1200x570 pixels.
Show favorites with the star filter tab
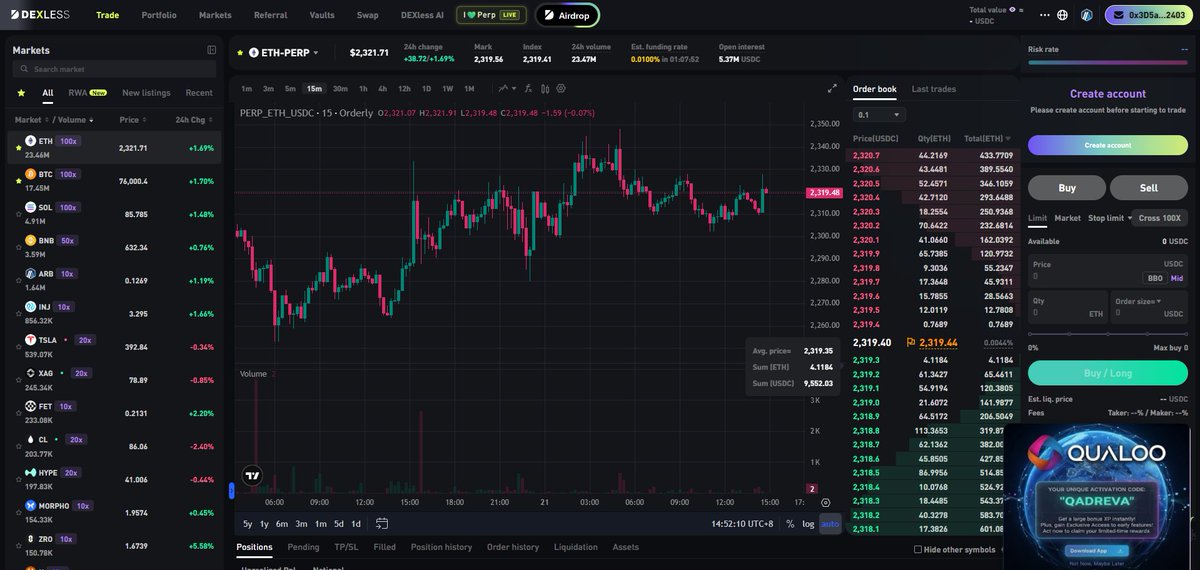pos(21,93)
